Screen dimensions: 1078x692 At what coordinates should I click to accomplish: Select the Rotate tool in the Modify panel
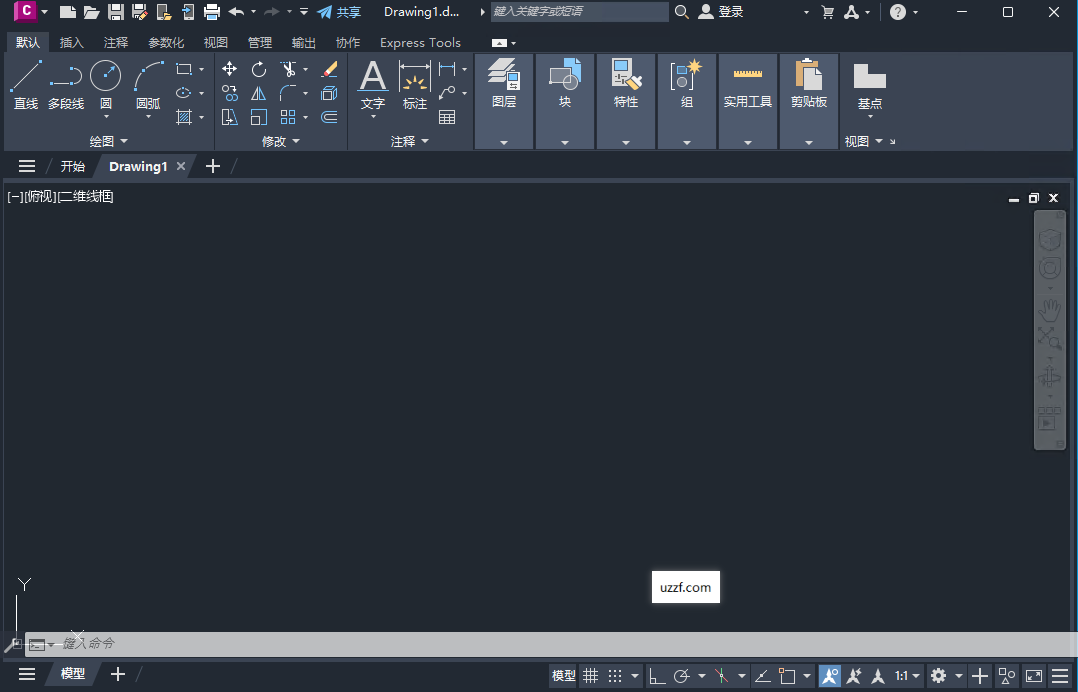pos(258,69)
